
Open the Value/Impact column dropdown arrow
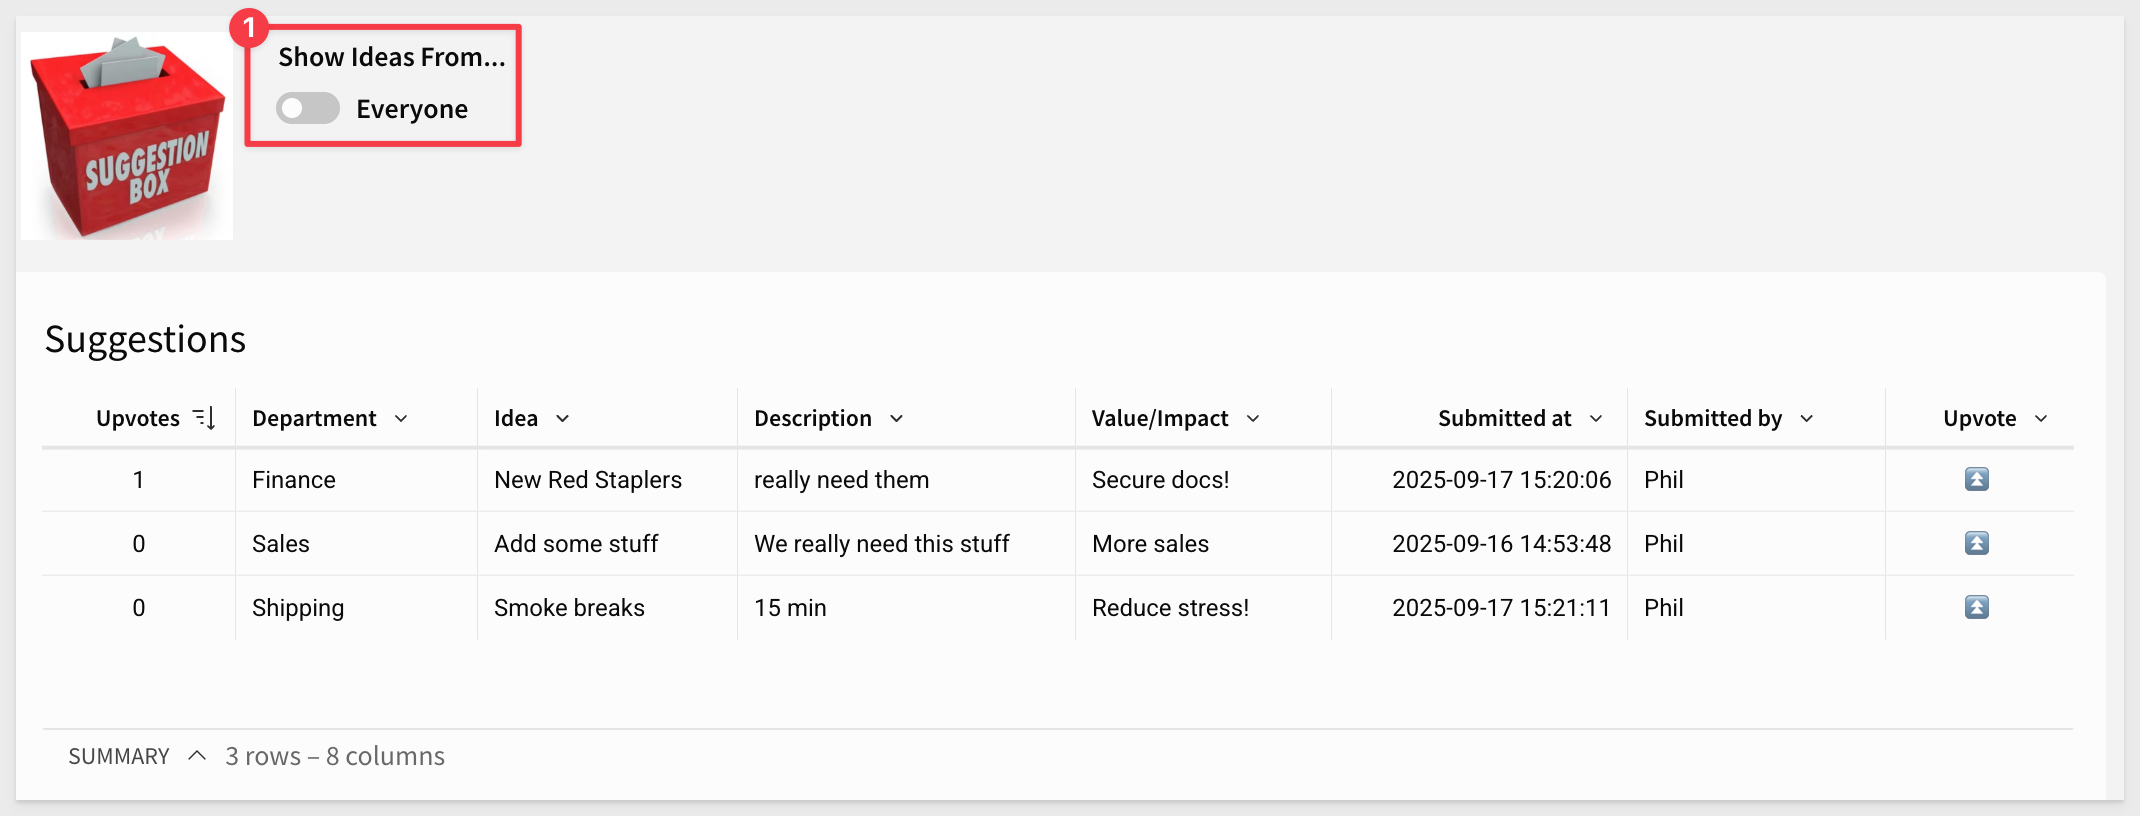tap(1253, 418)
